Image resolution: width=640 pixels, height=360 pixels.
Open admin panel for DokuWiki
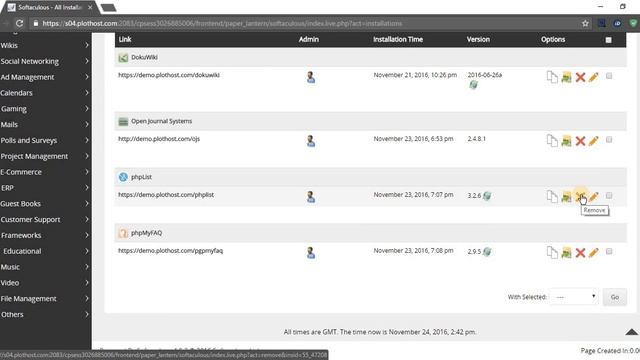(311, 77)
